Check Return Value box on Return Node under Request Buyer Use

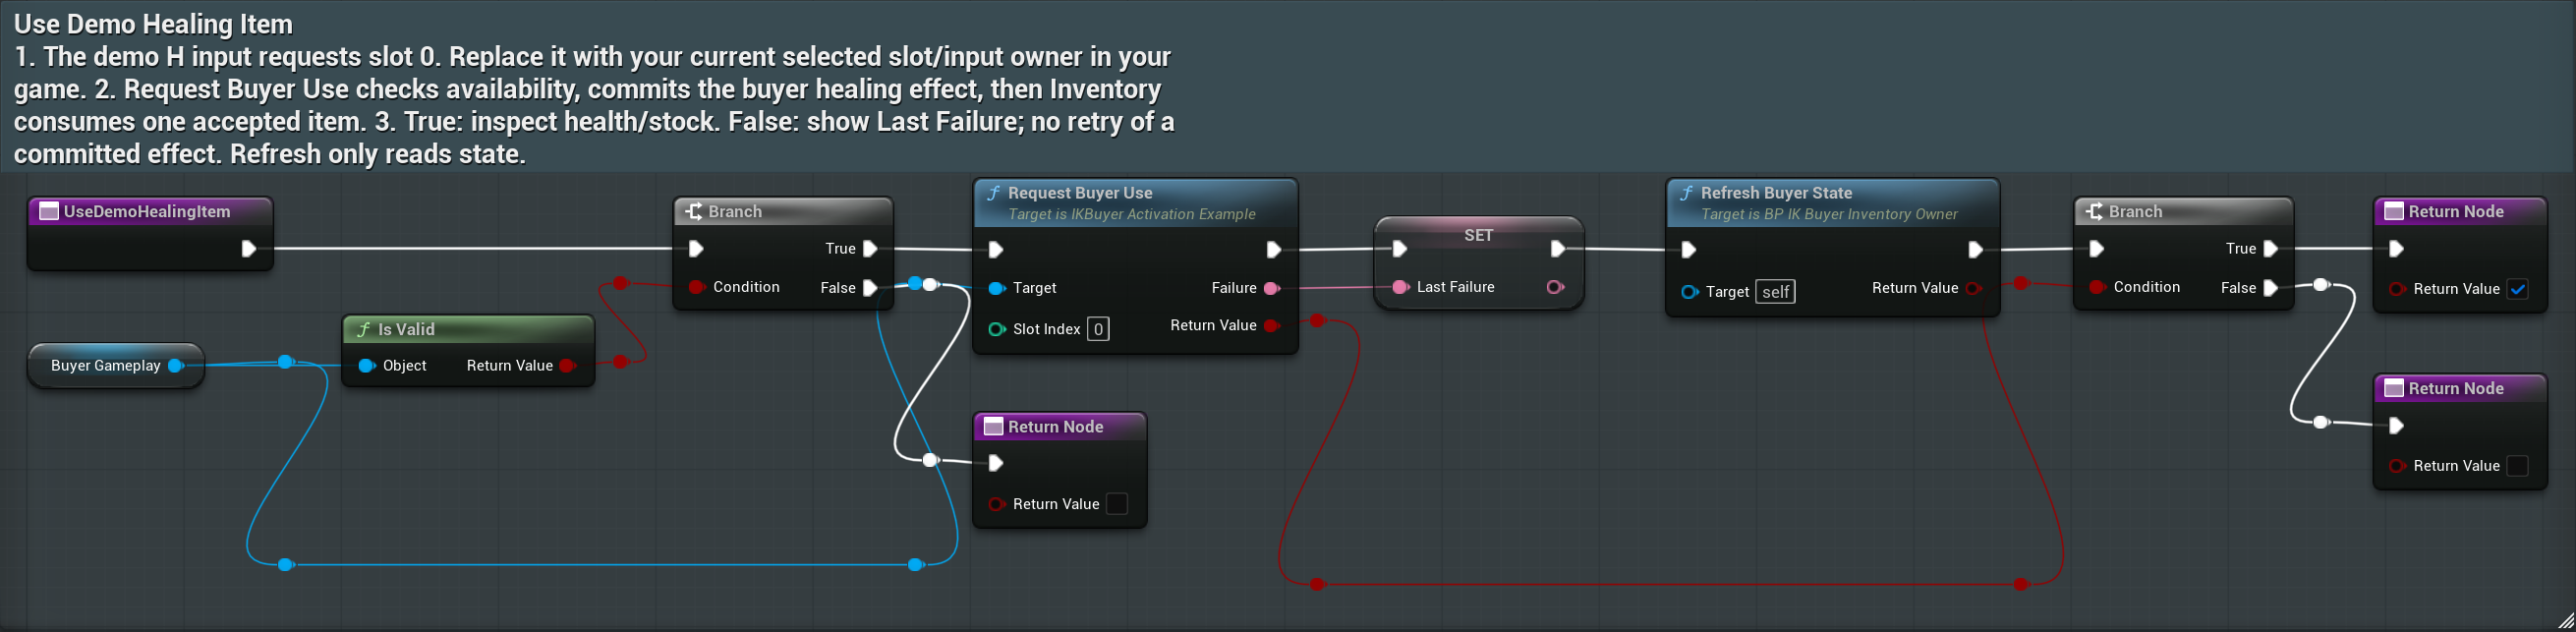pyautogui.click(x=1117, y=504)
